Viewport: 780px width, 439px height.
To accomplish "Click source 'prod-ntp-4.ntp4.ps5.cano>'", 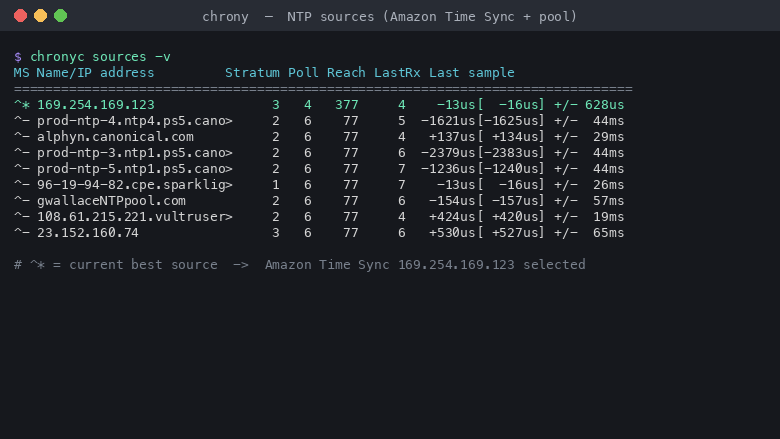I will (x=135, y=121).
